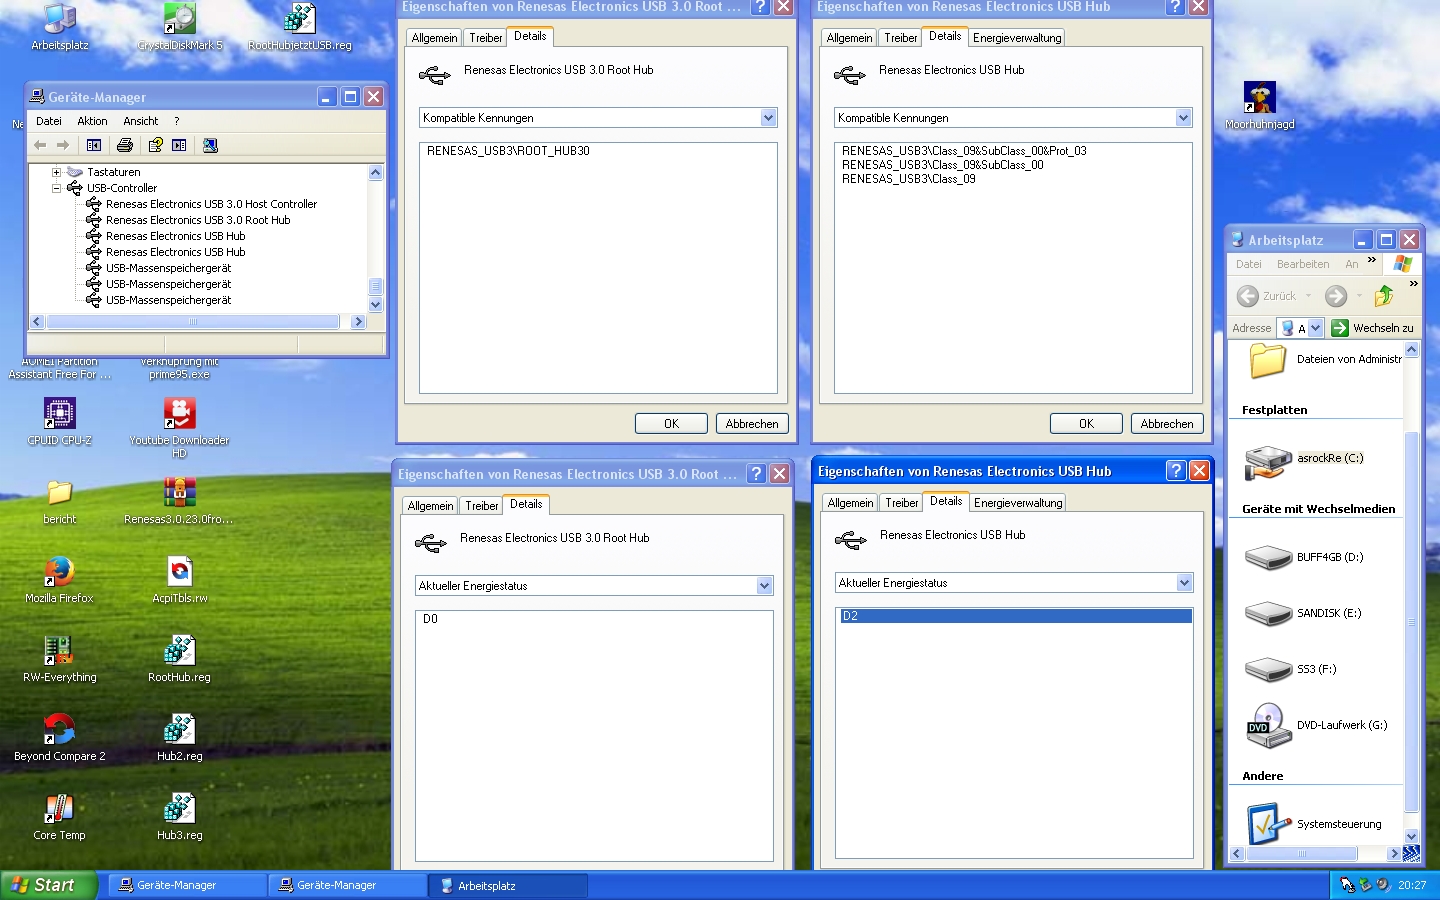Select the Renesas3.0.23.0 archive desktop icon
This screenshot has width=1440, height=900.
click(x=180, y=501)
